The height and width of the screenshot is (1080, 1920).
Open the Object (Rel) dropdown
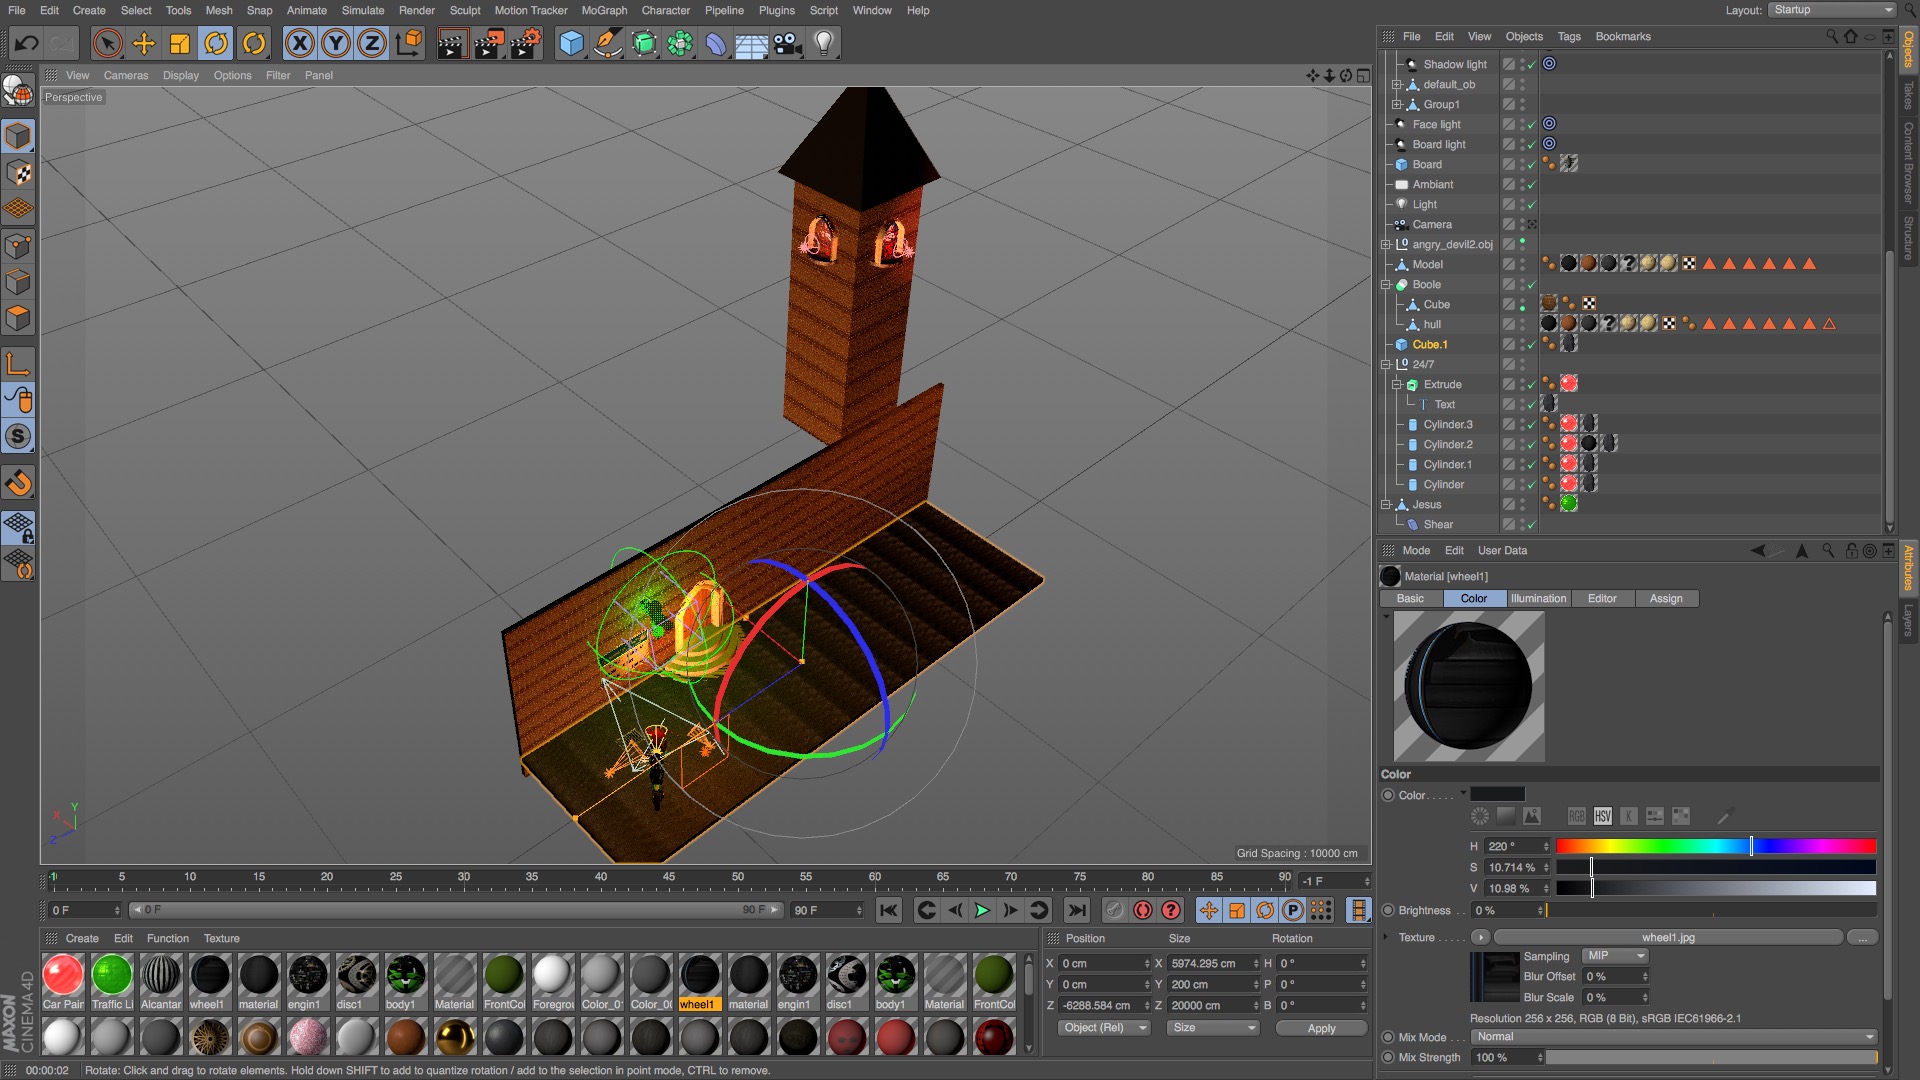pyautogui.click(x=1104, y=1028)
